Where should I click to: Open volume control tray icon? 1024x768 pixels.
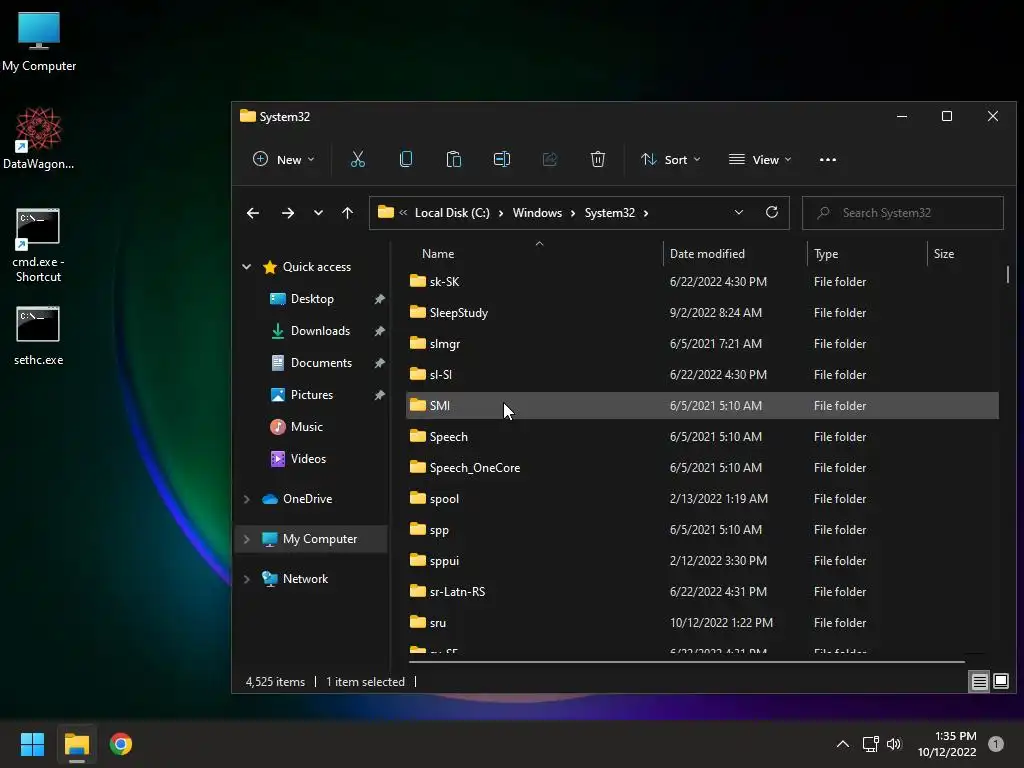pos(894,744)
